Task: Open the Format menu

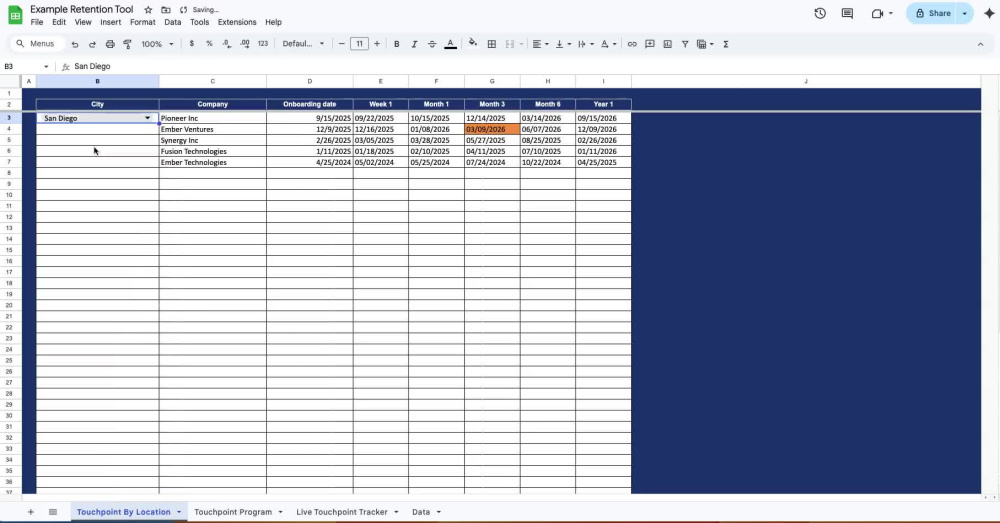Action: tap(143, 22)
